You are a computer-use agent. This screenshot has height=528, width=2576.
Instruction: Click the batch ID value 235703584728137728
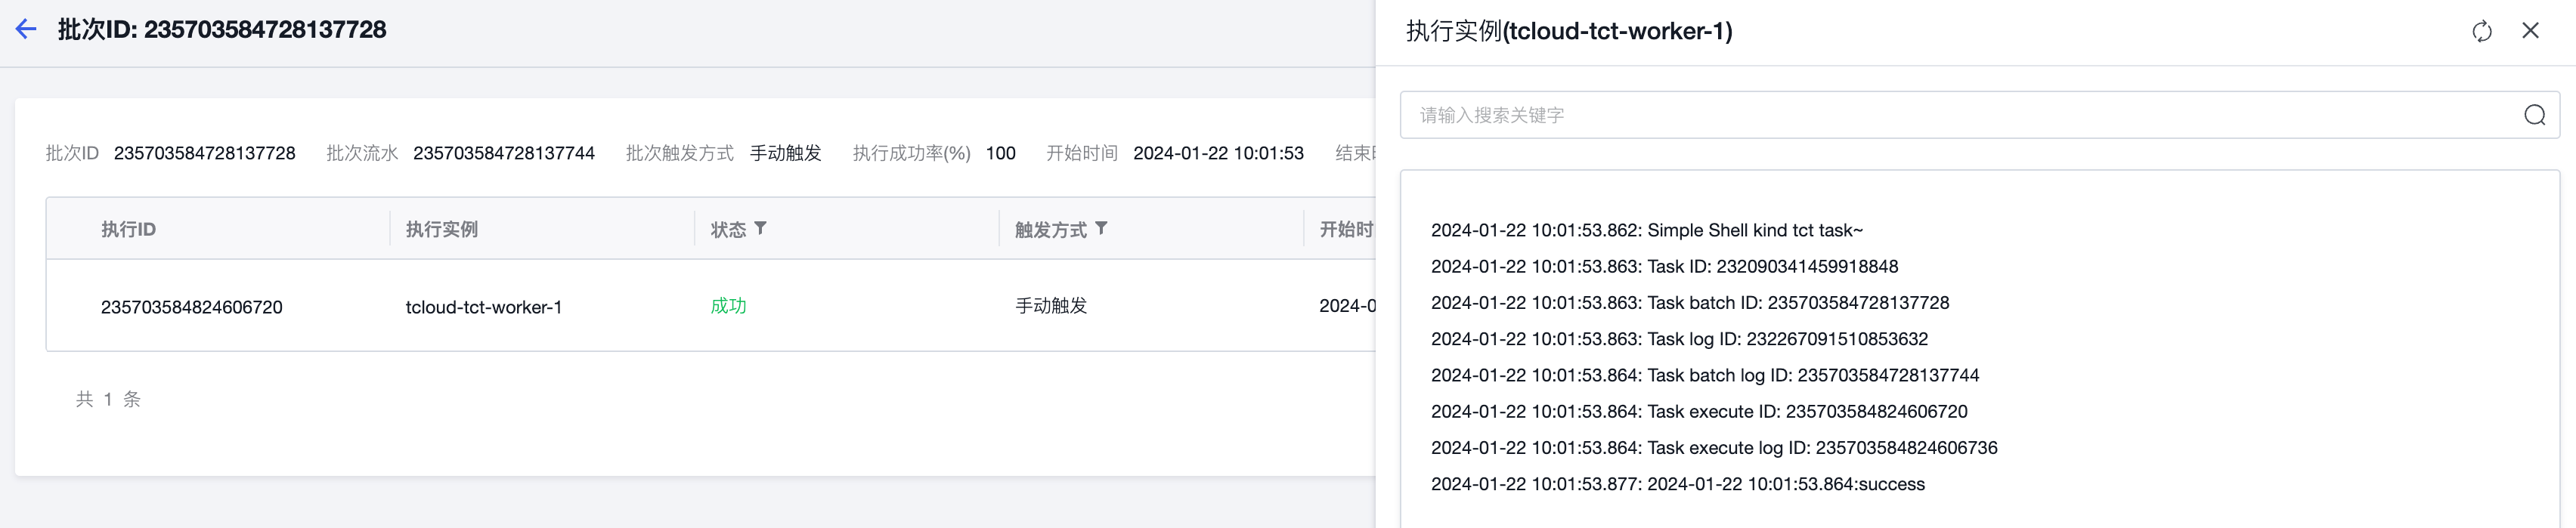click(x=205, y=153)
